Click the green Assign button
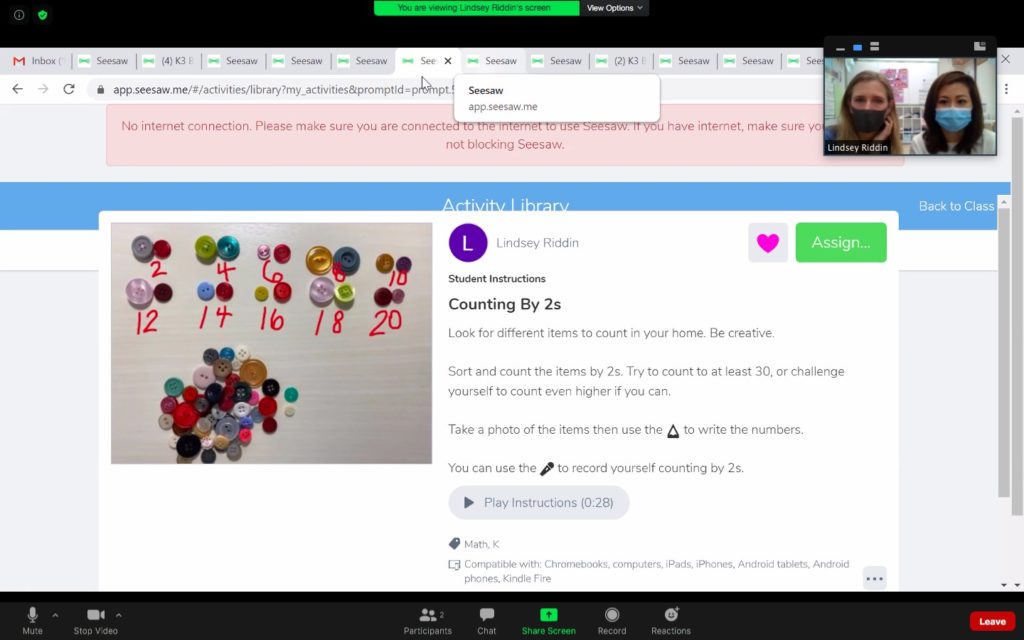This screenshot has height=640, width=1024. coord(840,243)
